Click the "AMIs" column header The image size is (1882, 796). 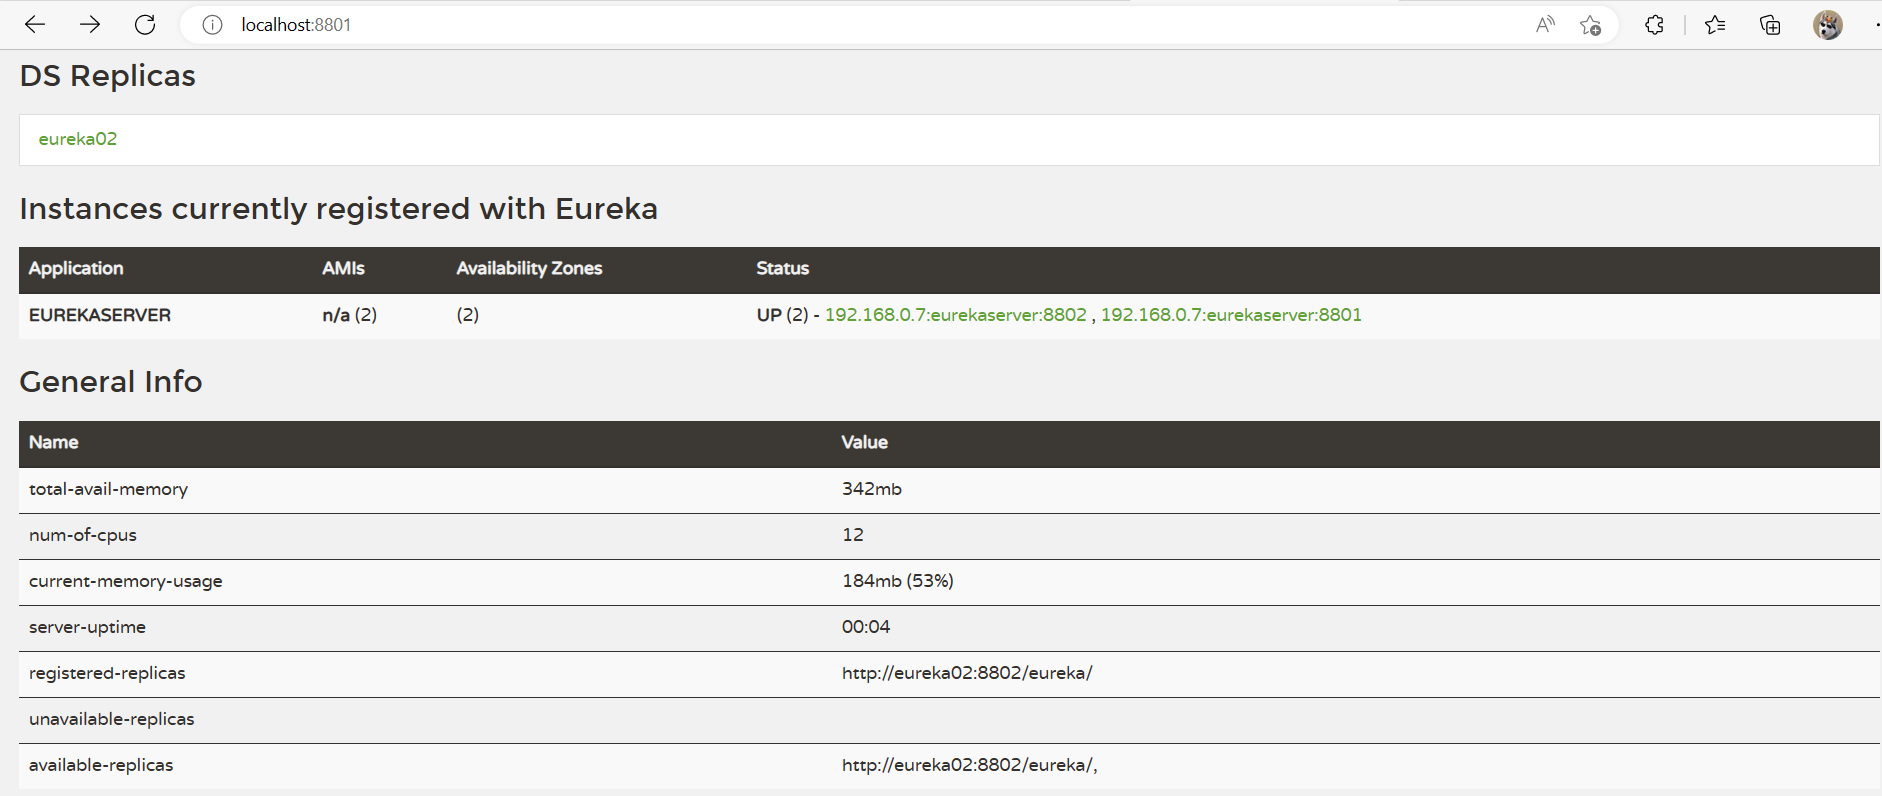[343, 268]
